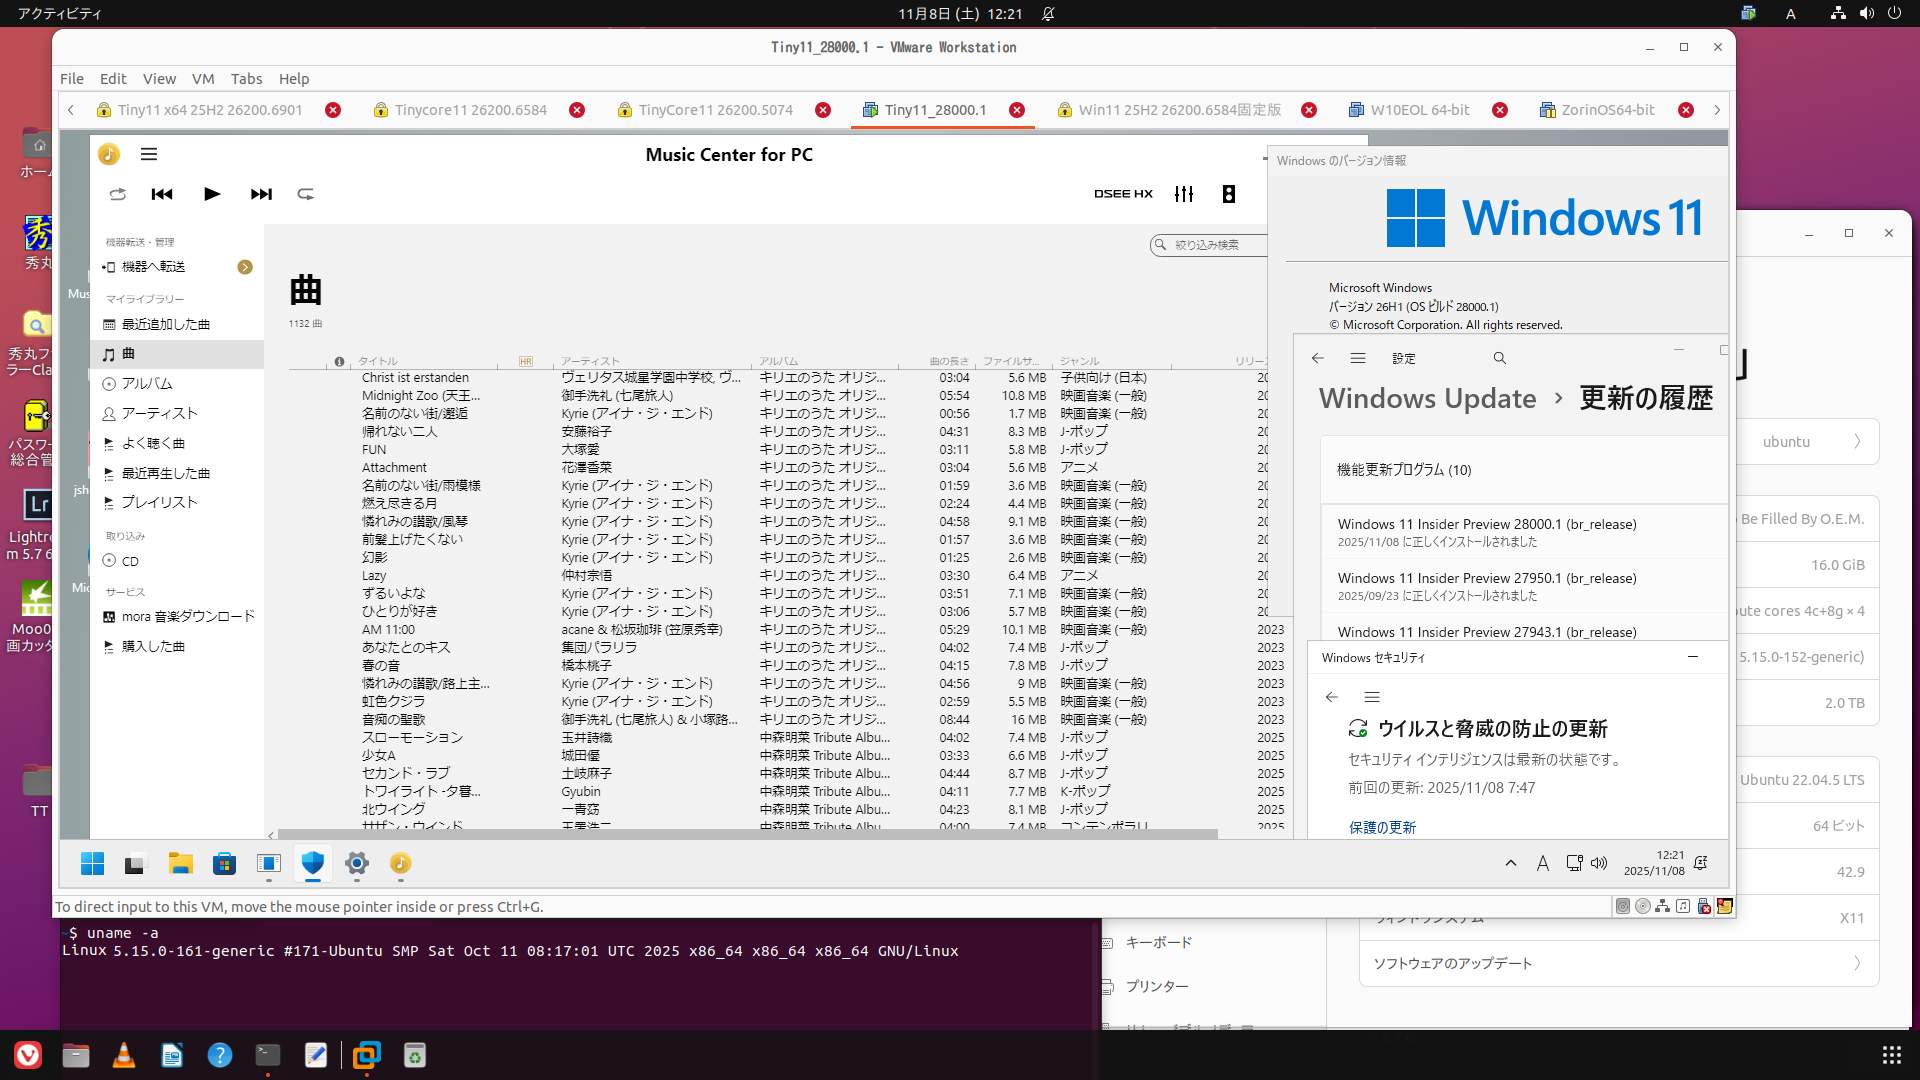Click the 保護の更新 link

pos(1382,827)
